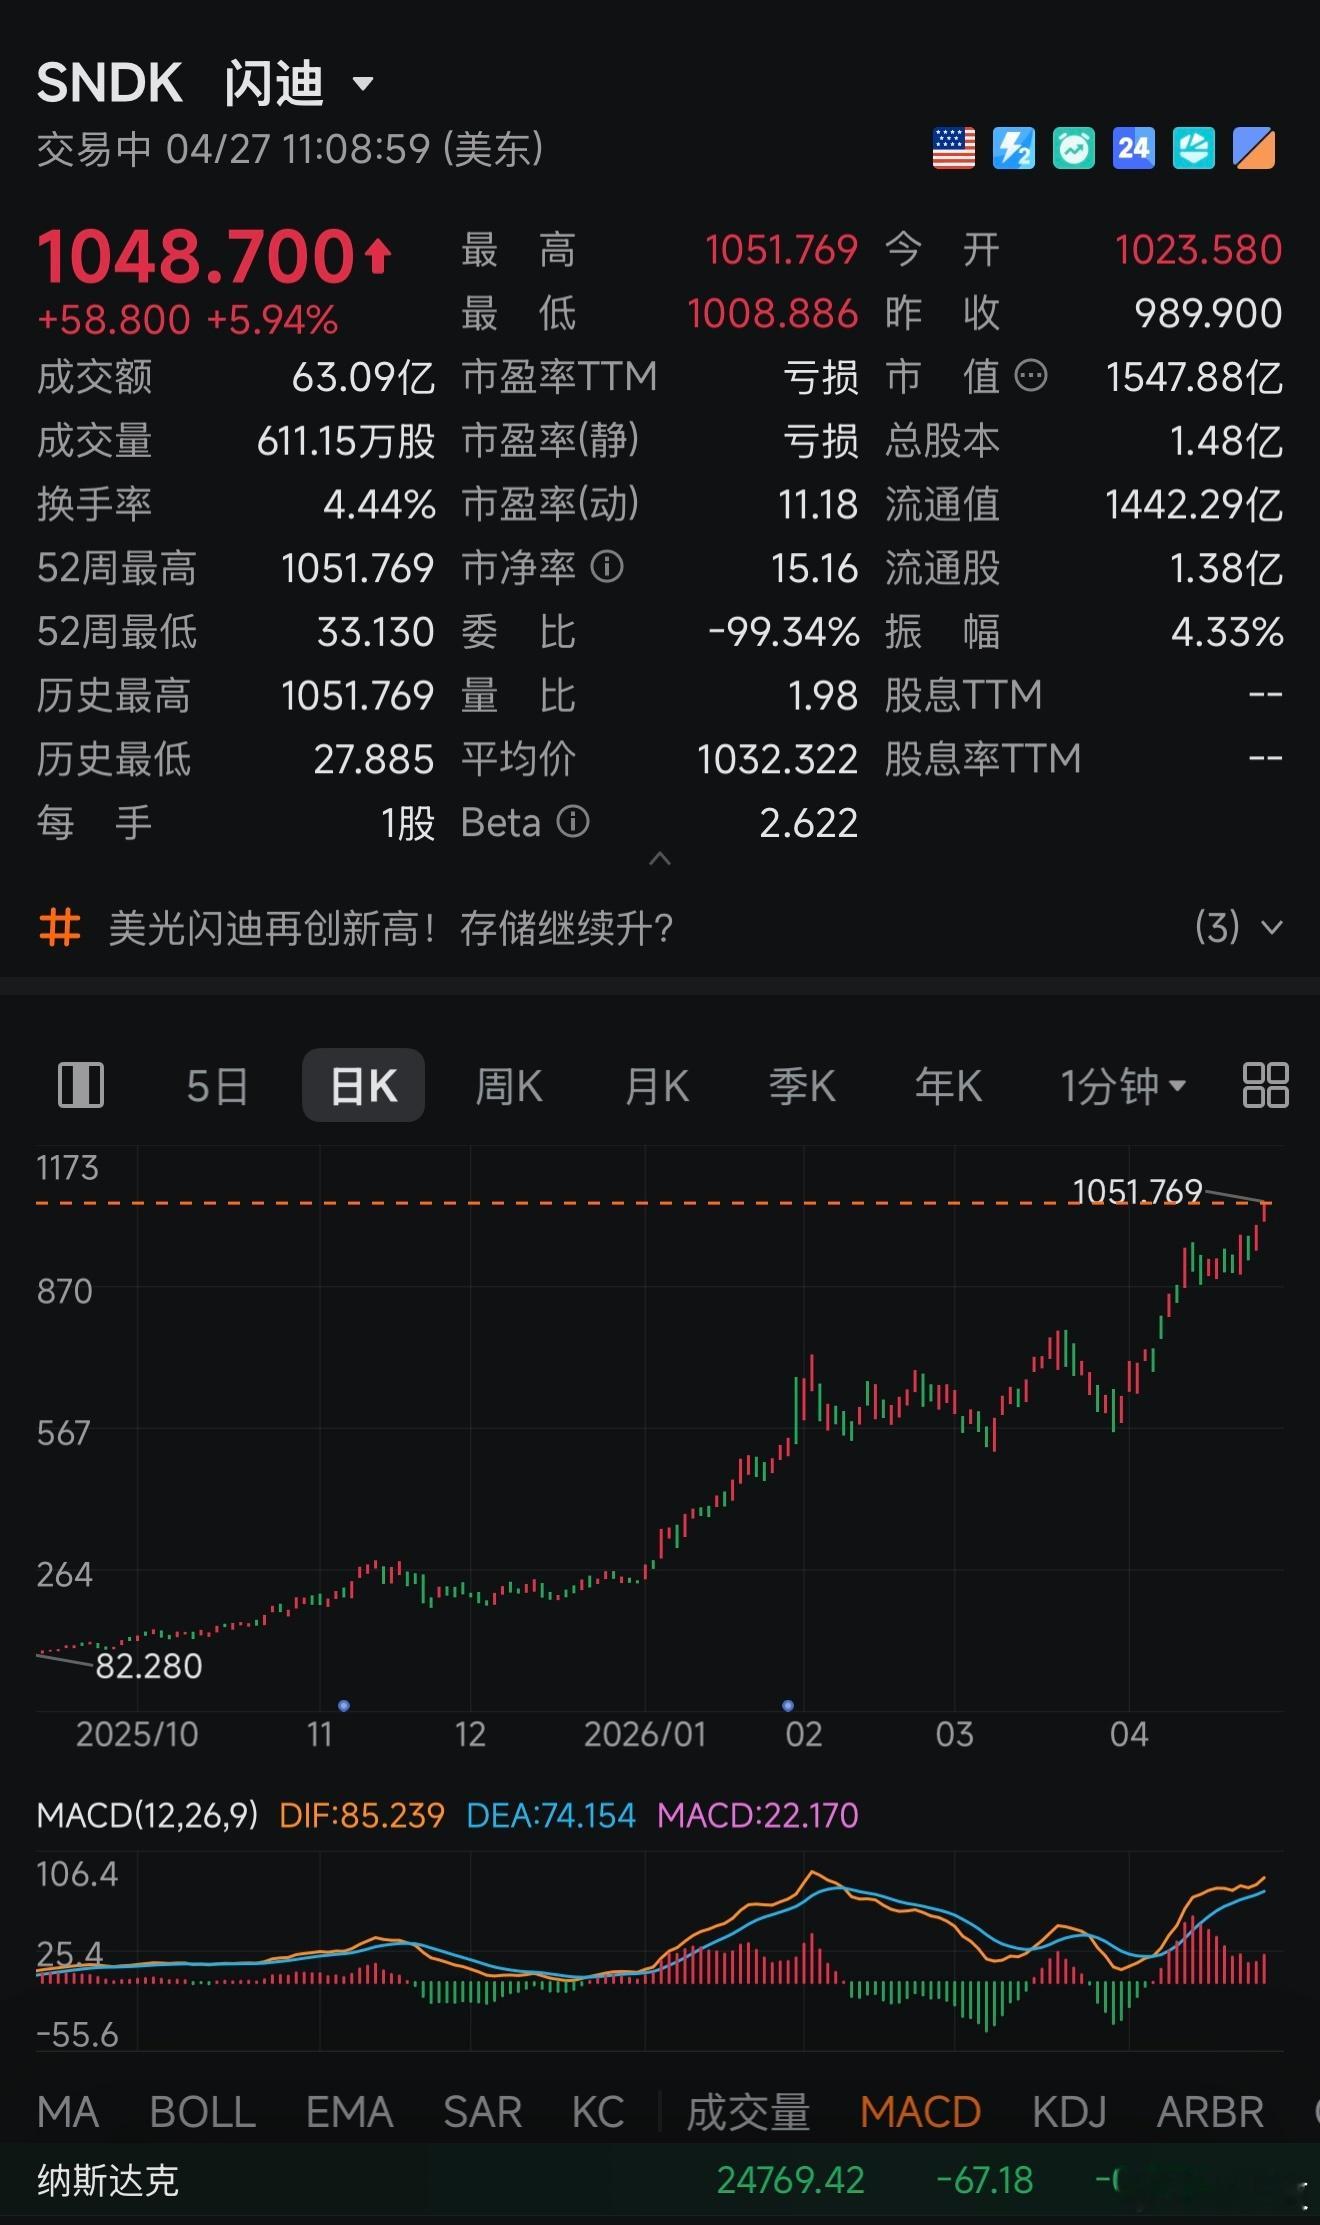
Task: Switch to the 周K chart tab
Action: [509, 1085]
